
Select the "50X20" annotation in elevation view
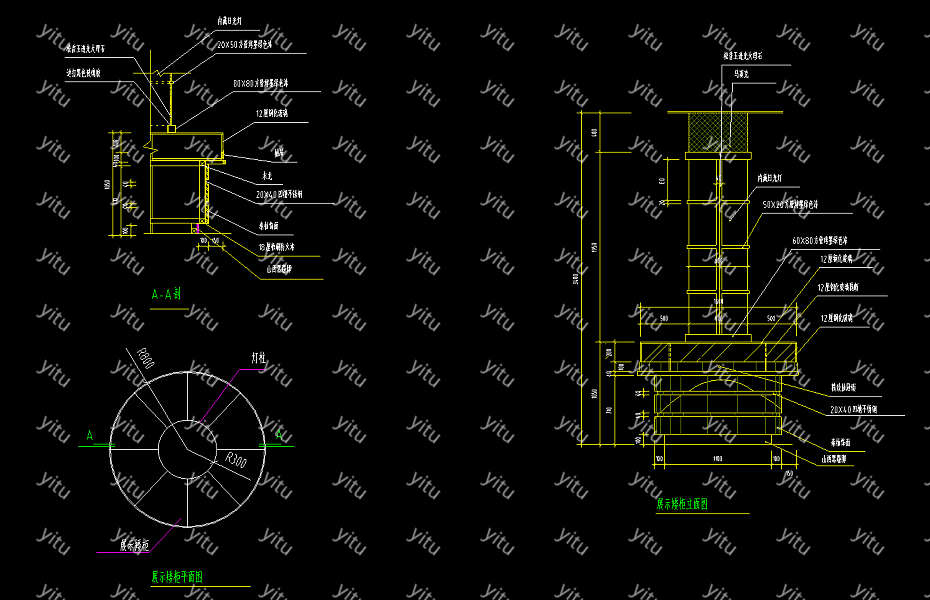pyautogui.click(x=790, y=204)
